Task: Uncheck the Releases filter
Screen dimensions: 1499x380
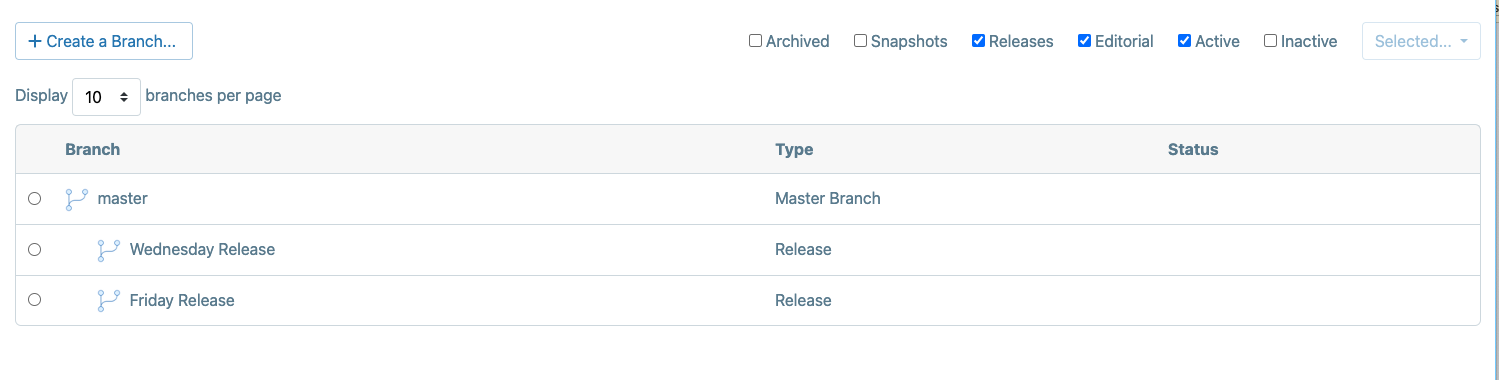Action: pos(979,41)
